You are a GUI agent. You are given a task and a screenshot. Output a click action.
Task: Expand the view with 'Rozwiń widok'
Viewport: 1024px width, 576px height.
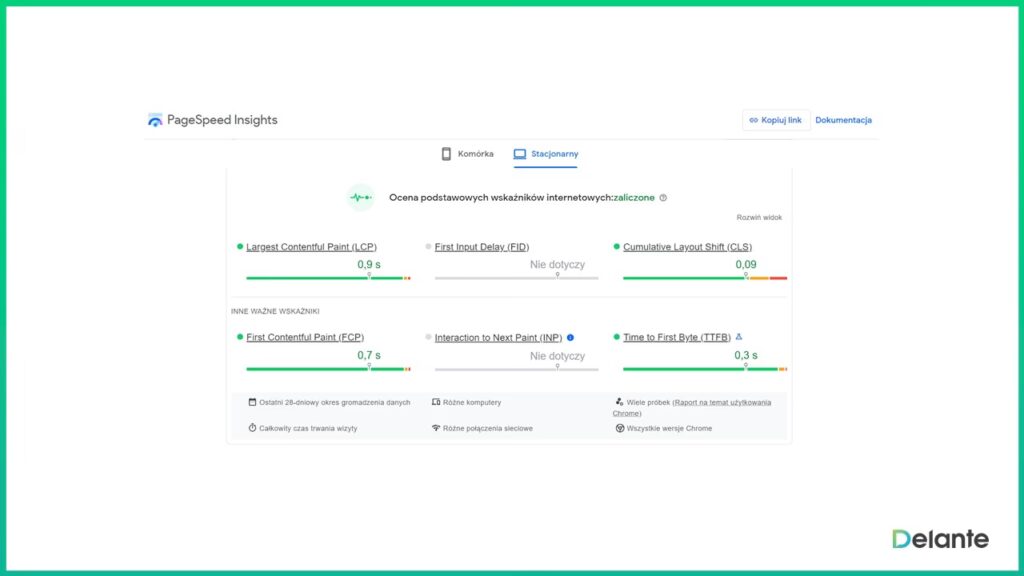point(759,217)
